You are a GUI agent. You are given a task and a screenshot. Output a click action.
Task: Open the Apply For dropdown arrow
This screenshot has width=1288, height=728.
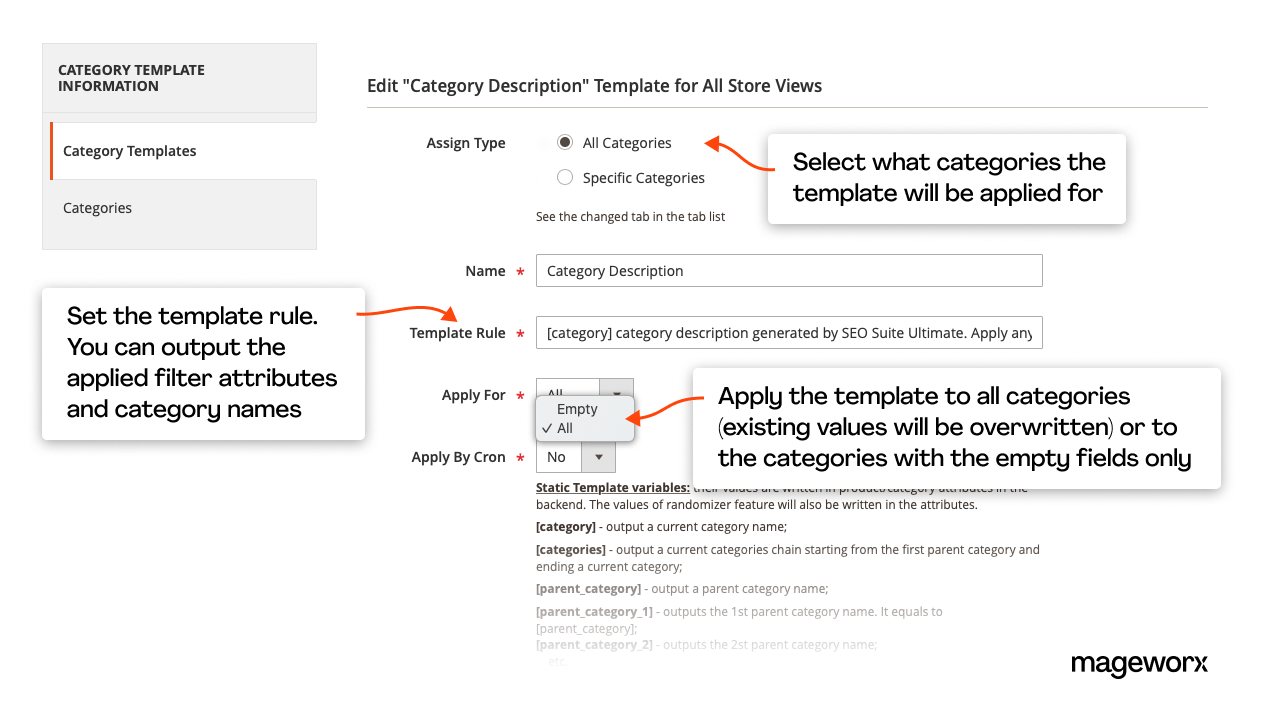[616, 394]
